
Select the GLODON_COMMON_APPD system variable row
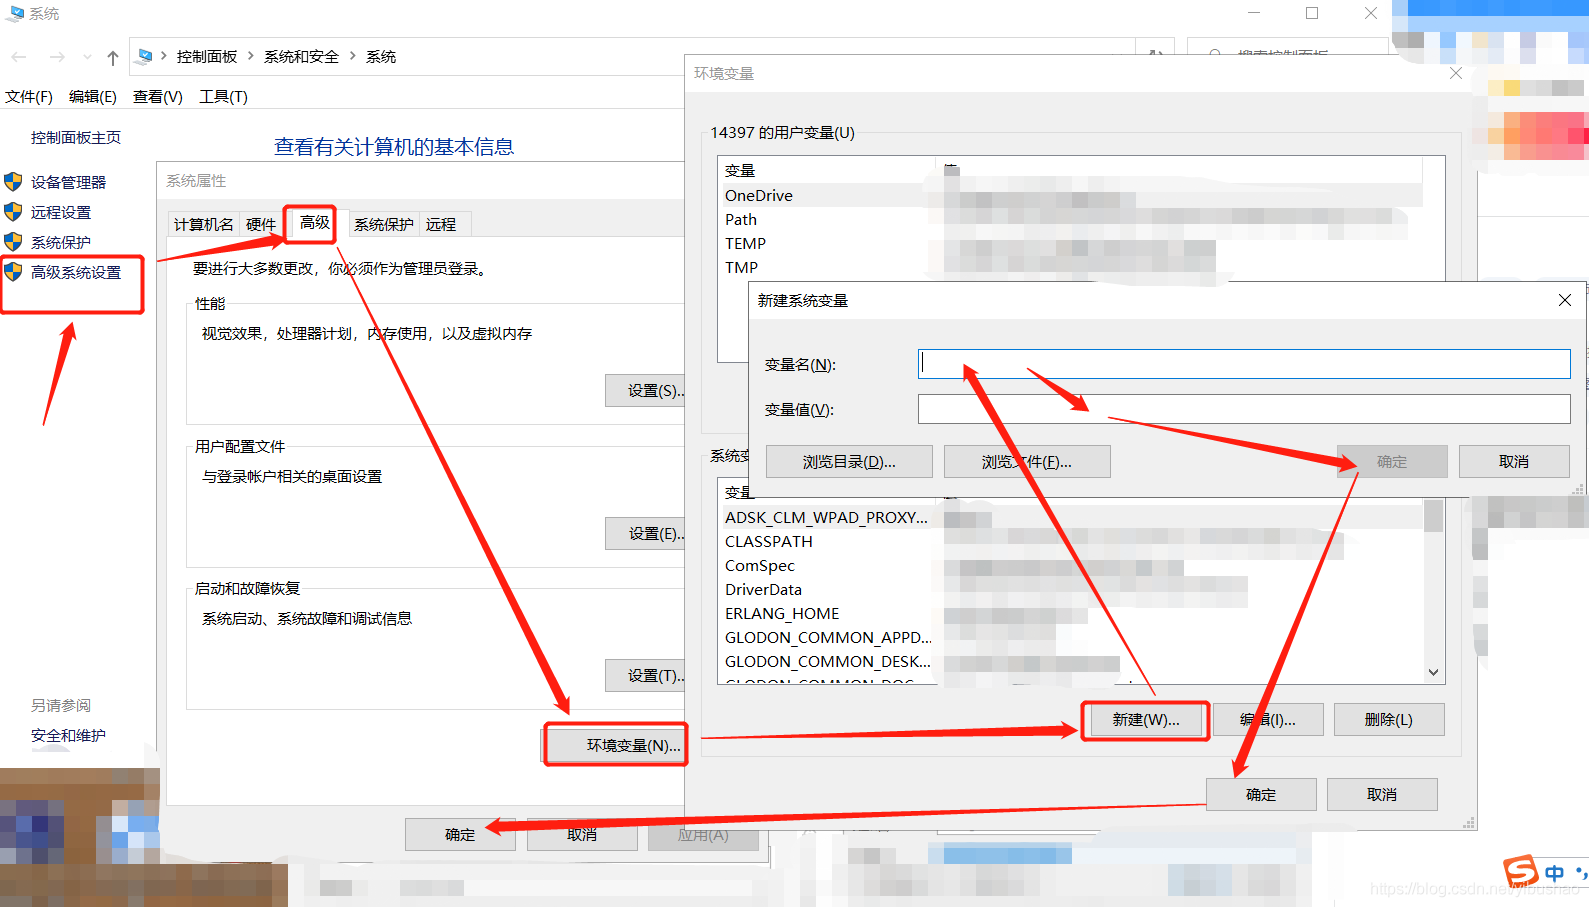click(1072, 637)
